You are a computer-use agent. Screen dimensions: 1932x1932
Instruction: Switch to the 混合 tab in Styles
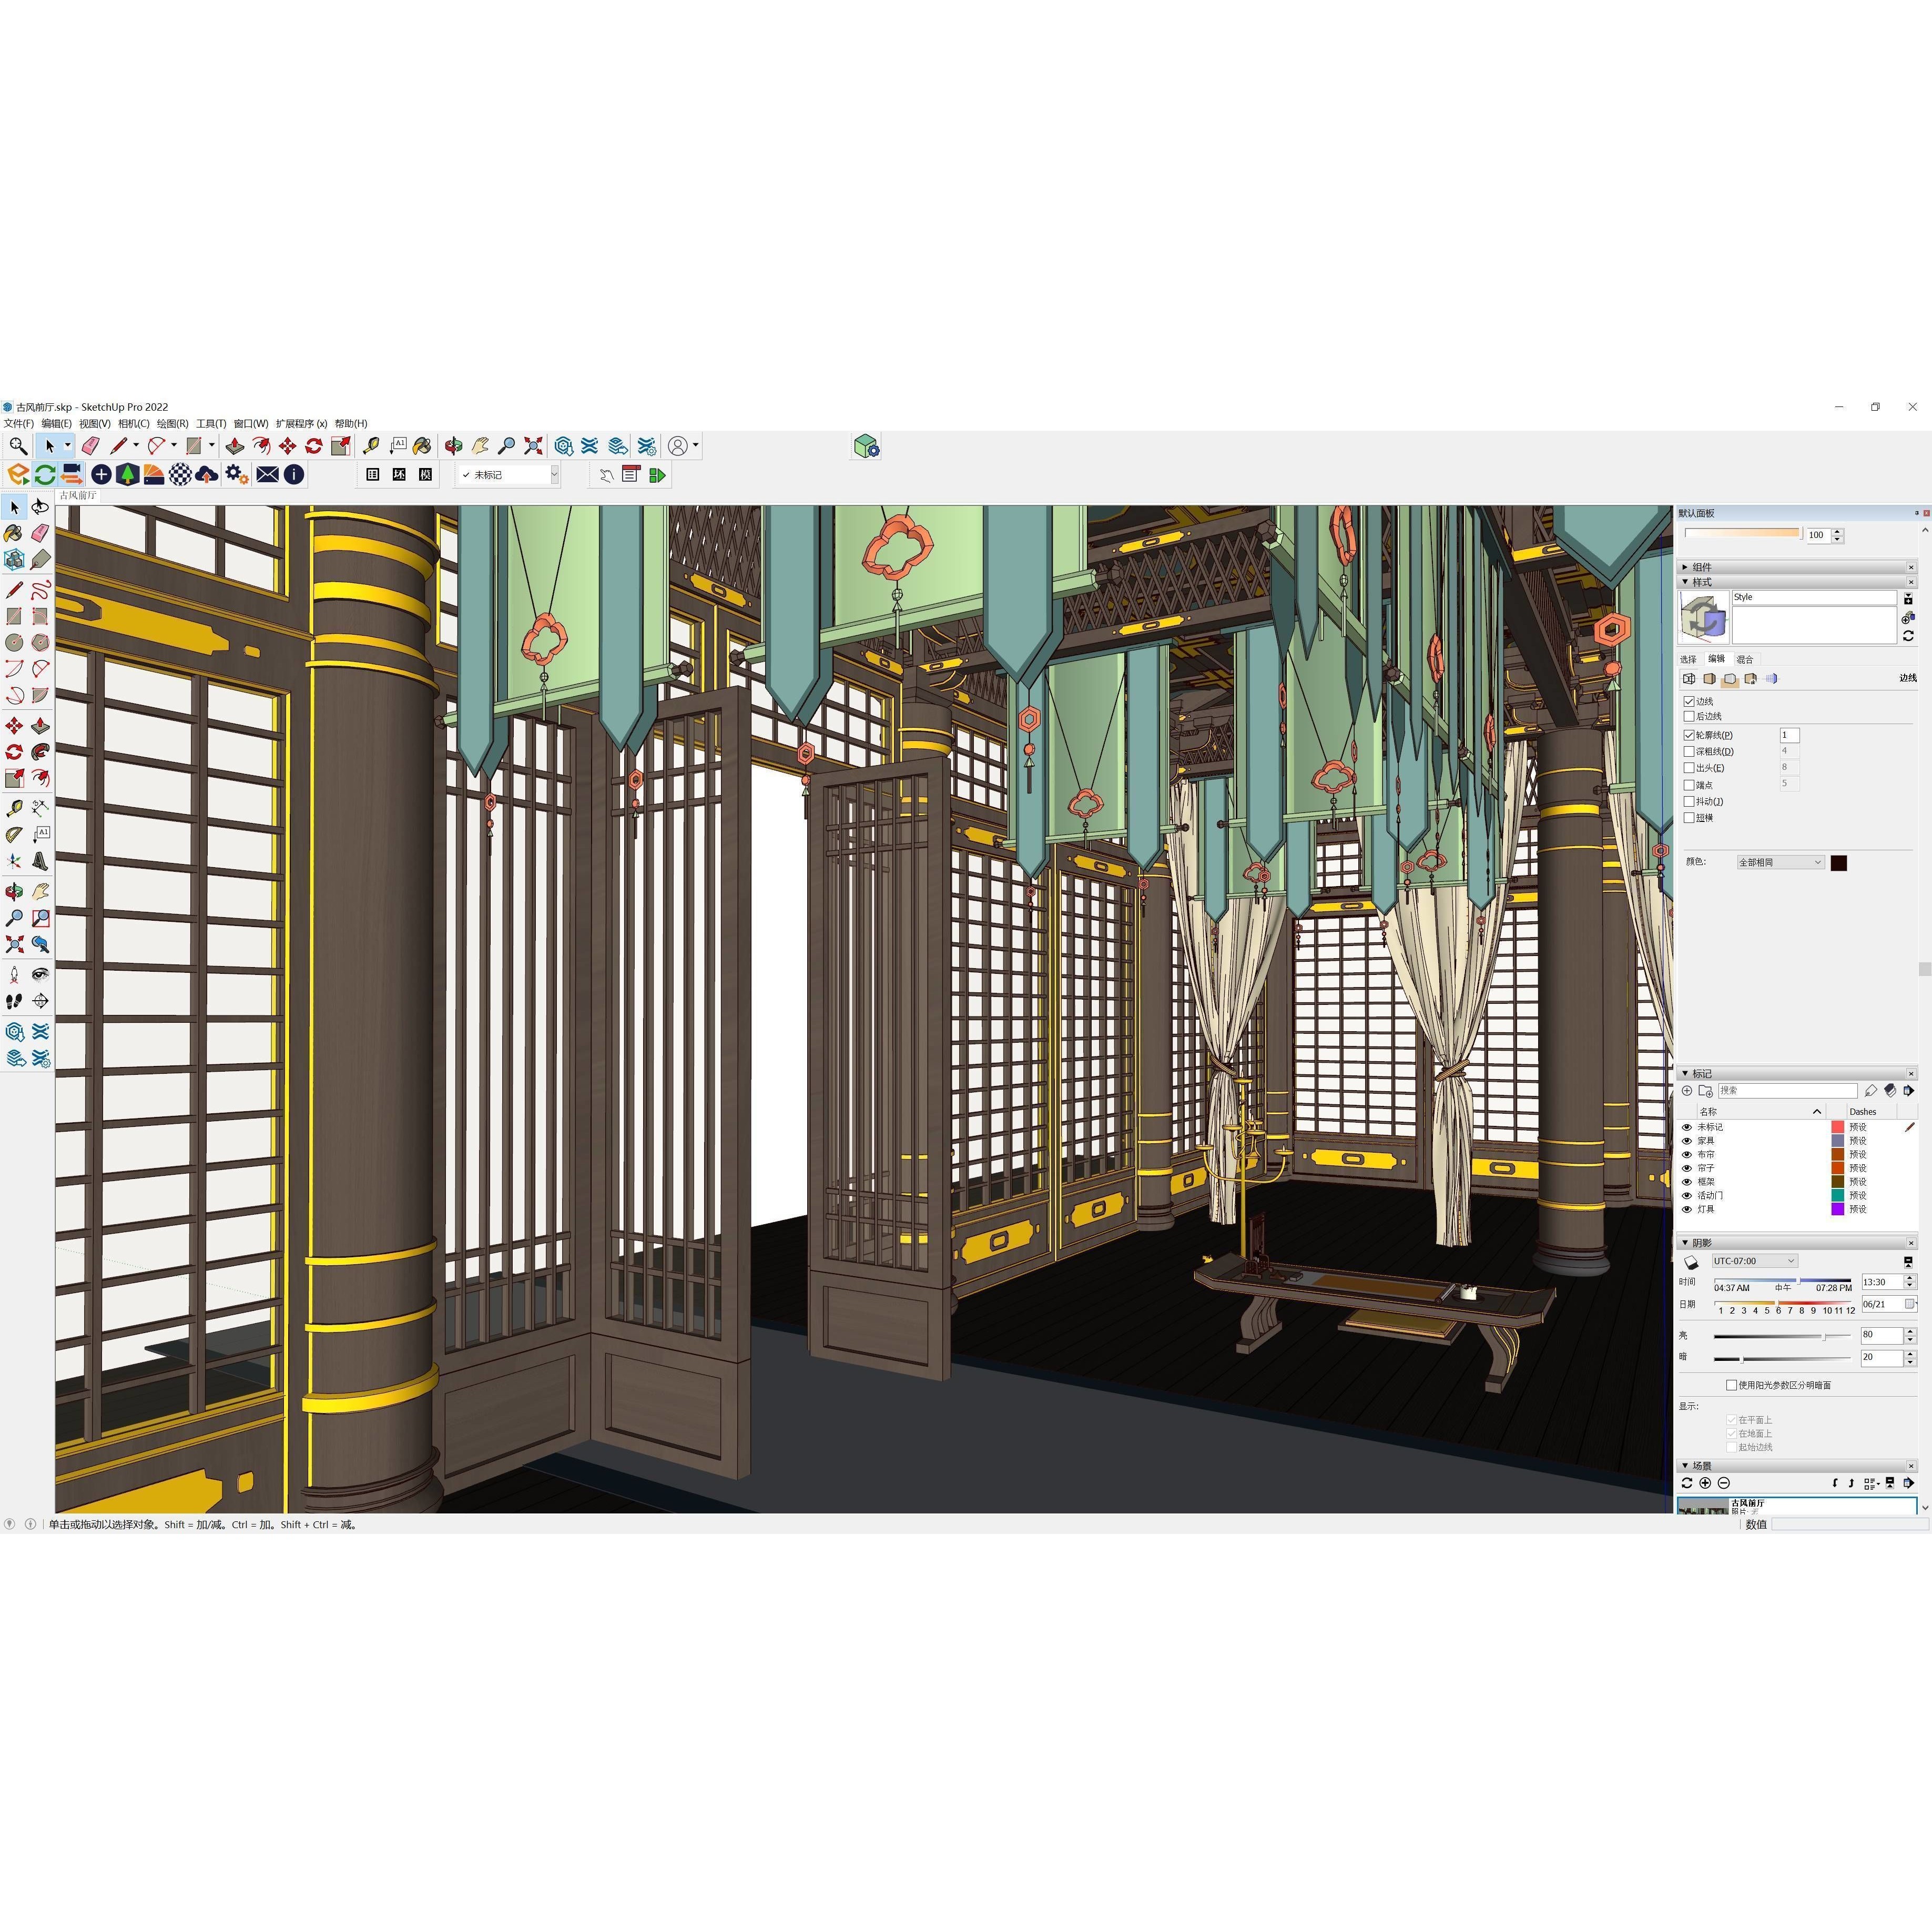[x=1745, y=659]
